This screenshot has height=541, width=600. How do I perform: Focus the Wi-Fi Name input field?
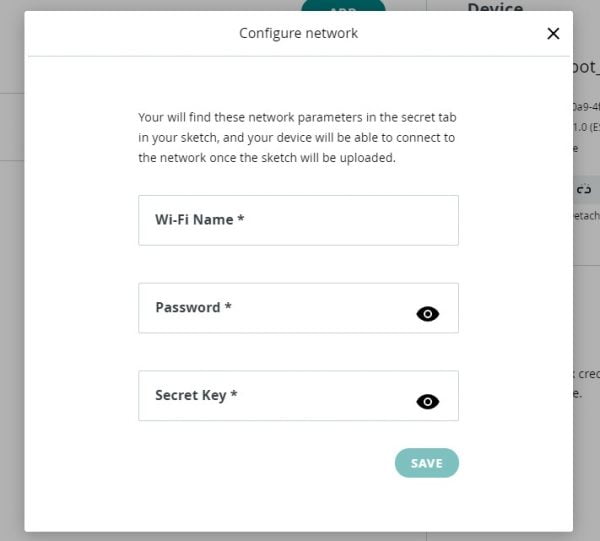(298, 220)
